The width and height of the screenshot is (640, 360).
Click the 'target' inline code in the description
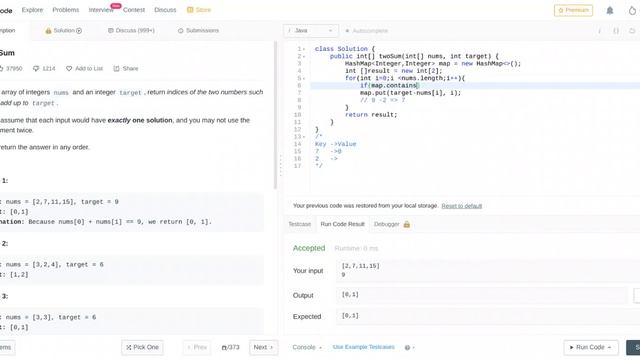130,93
